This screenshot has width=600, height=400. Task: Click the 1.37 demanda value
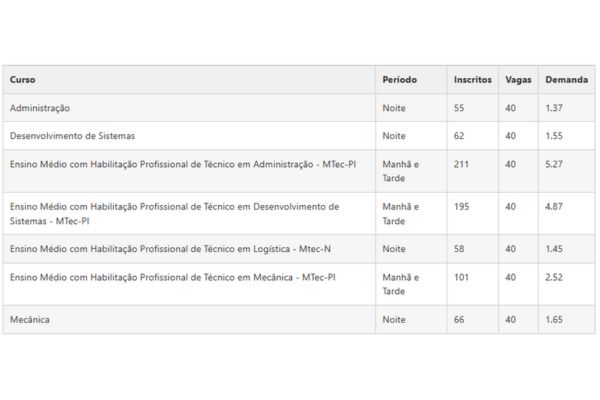coord(554,108)
